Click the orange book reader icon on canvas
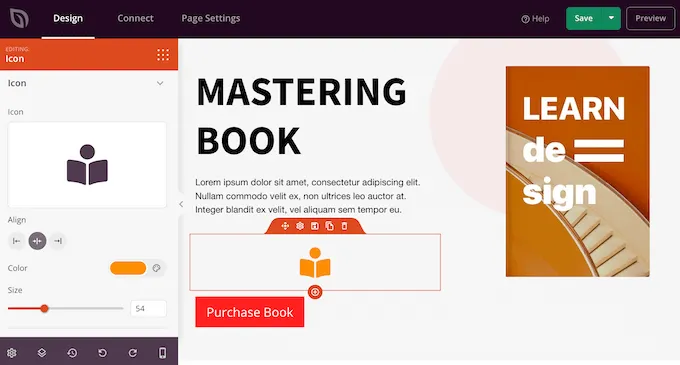The height and width of the screenshot is (365, 680). point(315,262)
